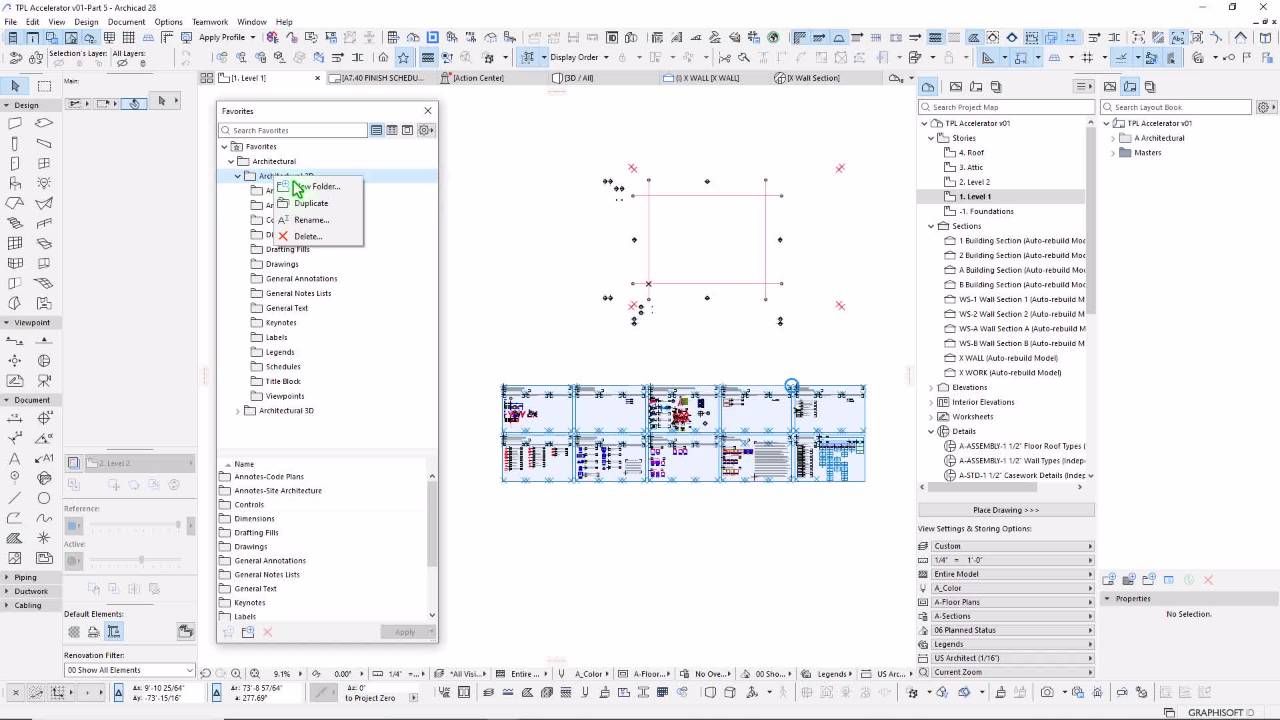Expand the Ductwork tool group
The height and width of the screenshot is (720, 1280).
click(x=7, y=591)
